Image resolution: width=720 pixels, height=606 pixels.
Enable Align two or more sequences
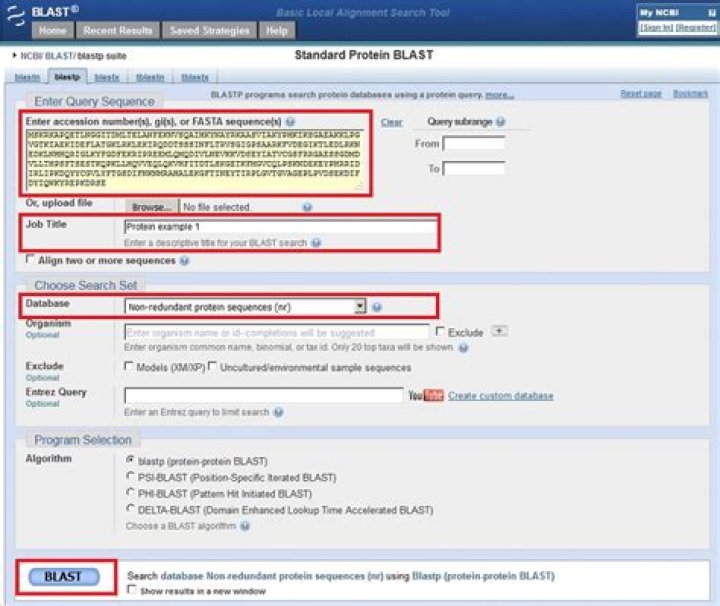(30, 261)
